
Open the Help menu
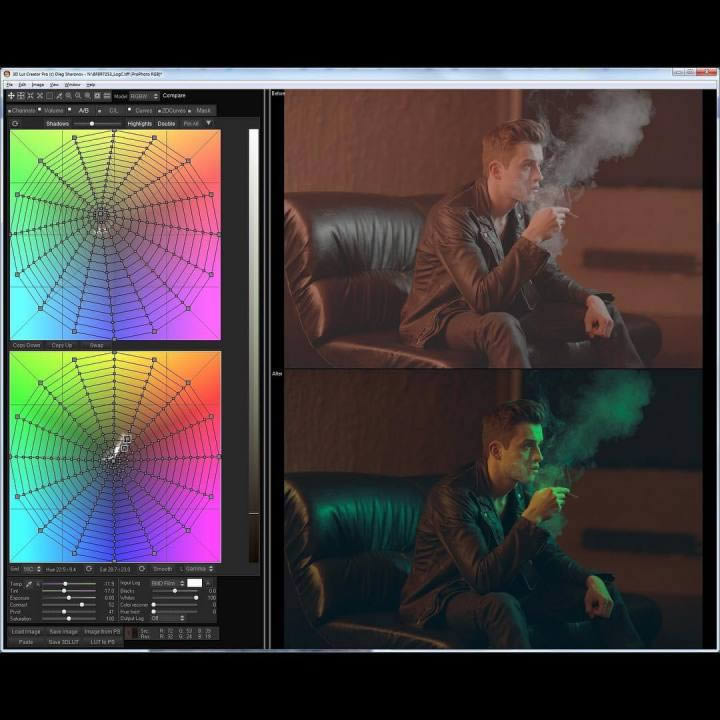tap(91, 85)
